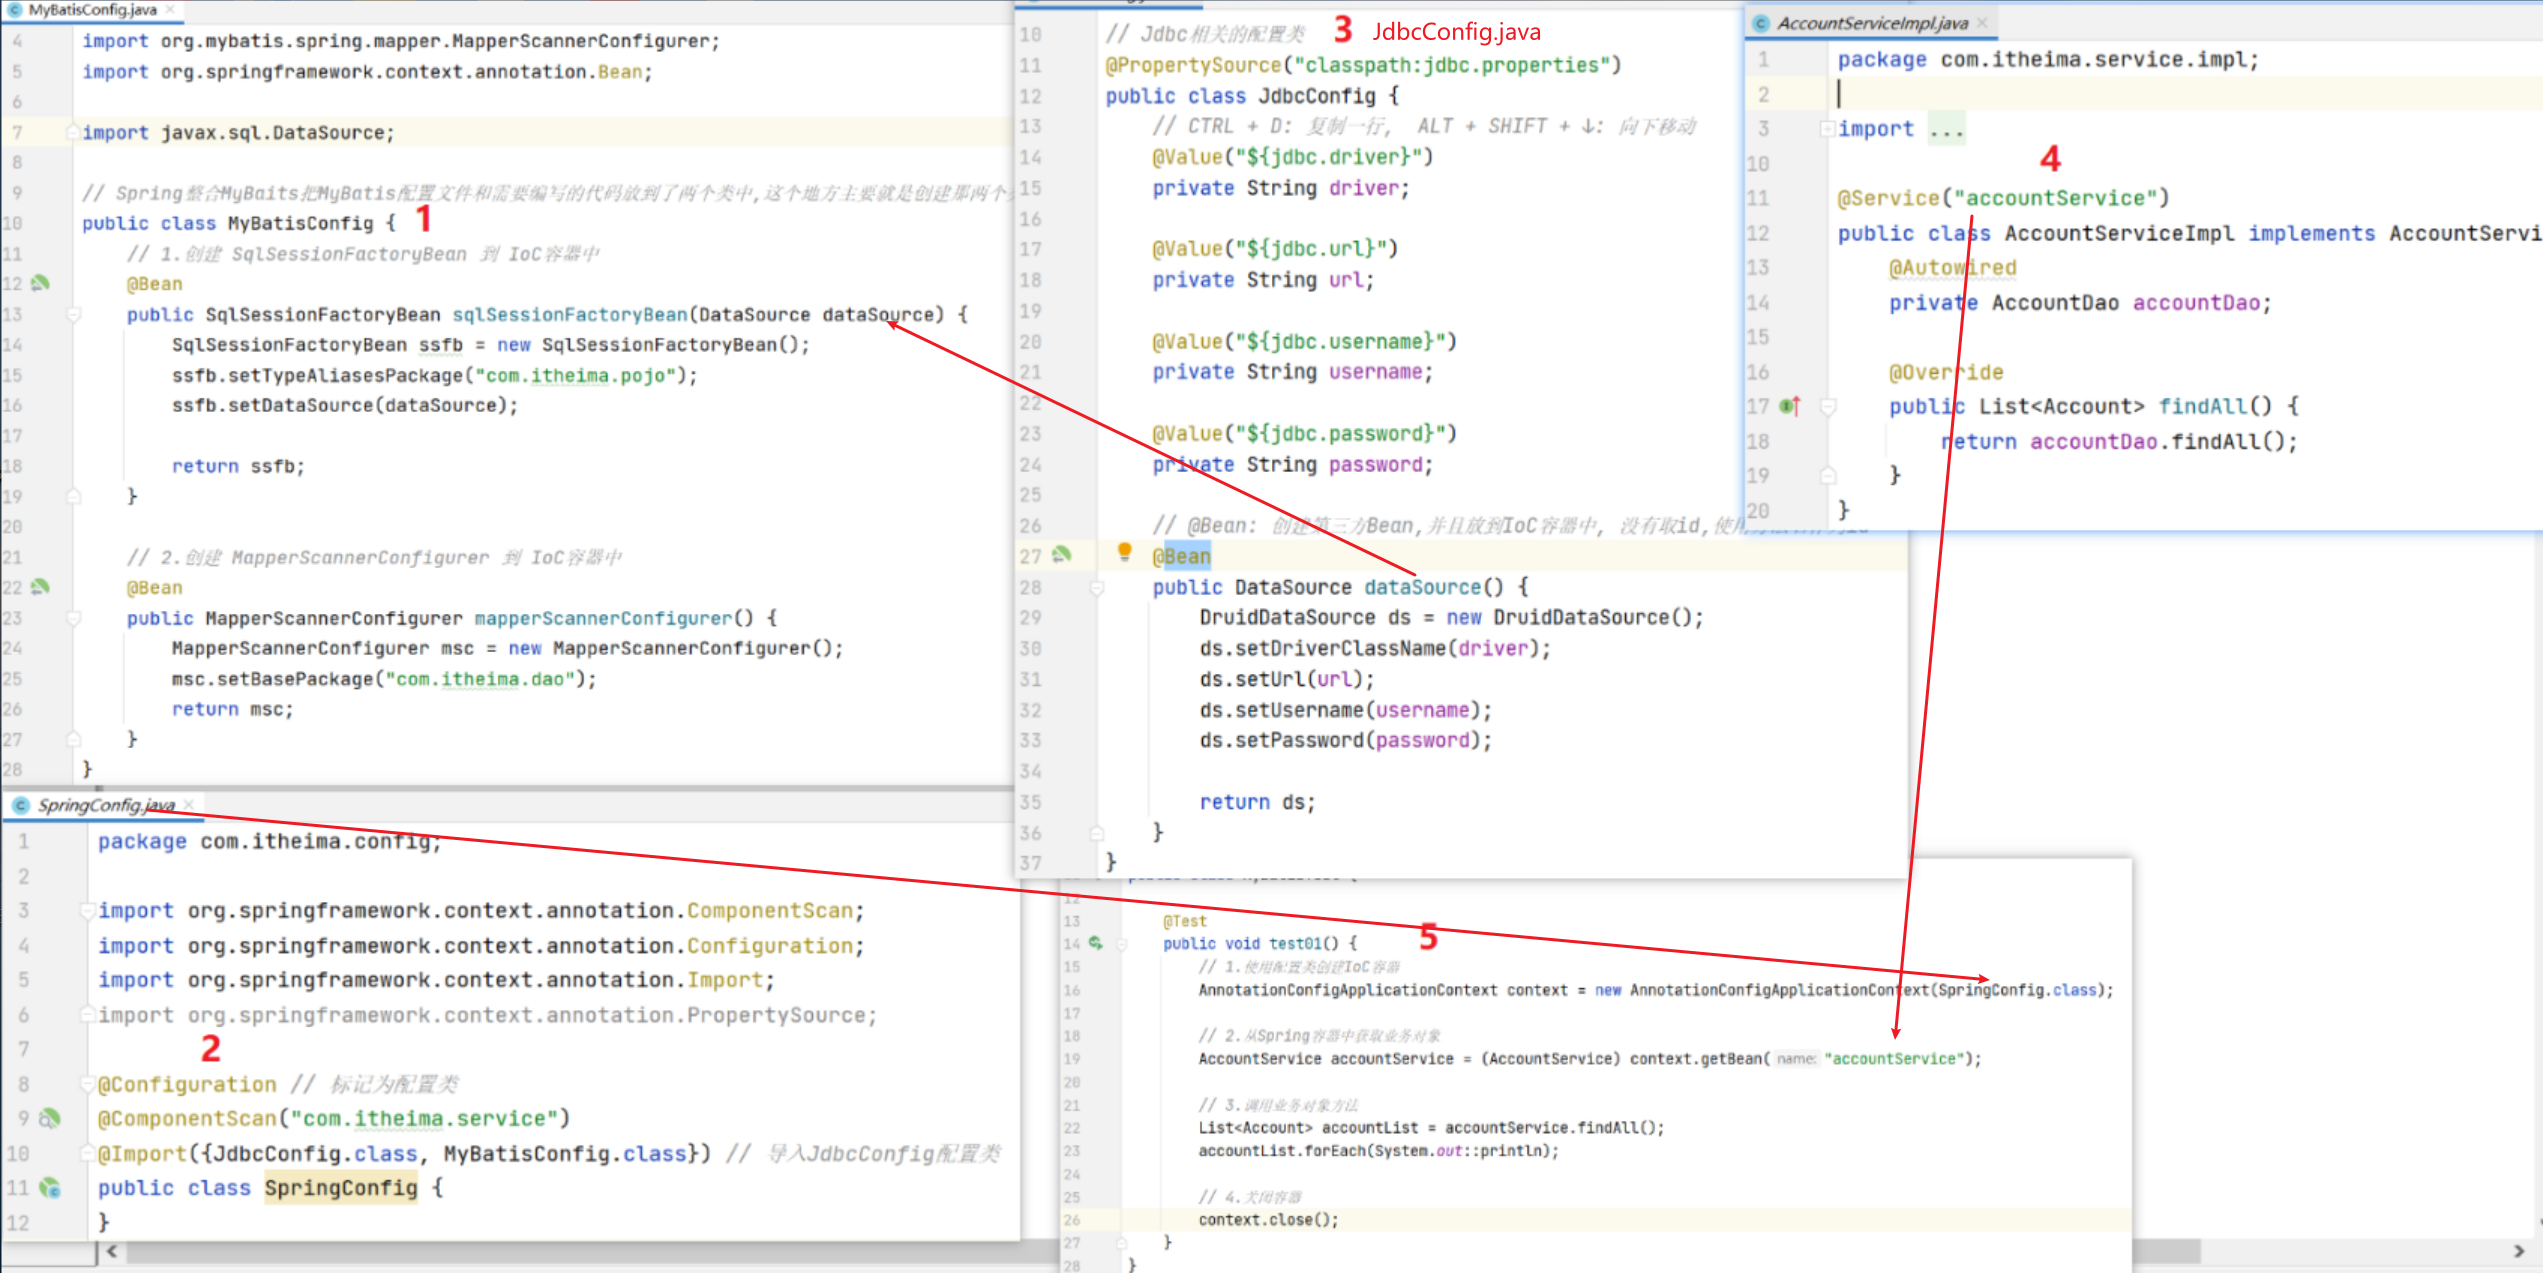Collapse the test01() method fold marker
Image resolution: width=2543 pixels, height=1273 pixels.
coord(1122,944)
